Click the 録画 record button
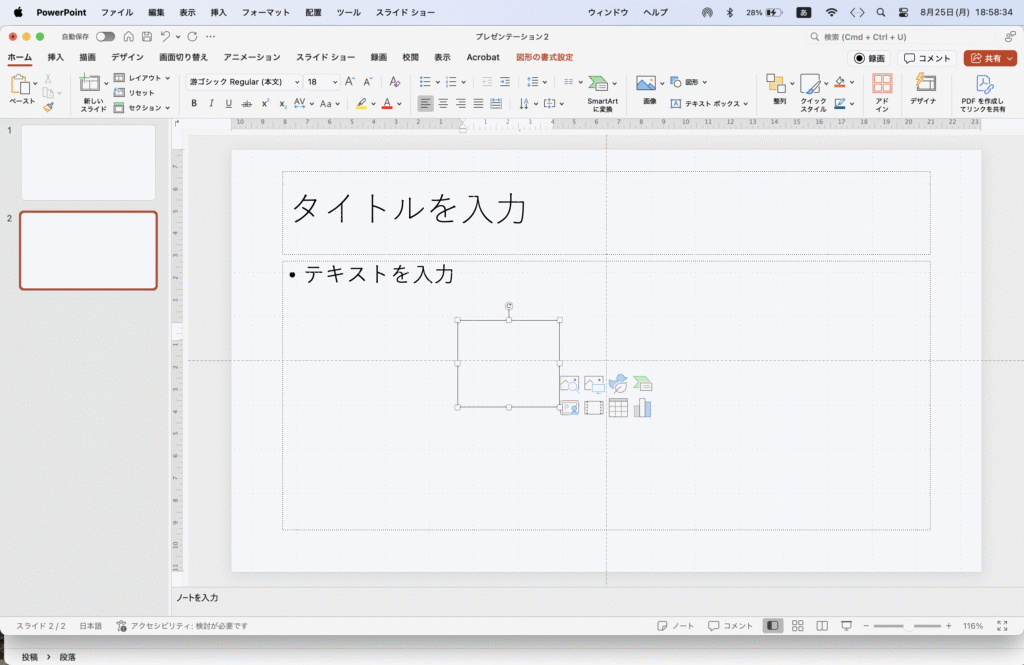Screen dimensions: 1024x665 point(869,58)
